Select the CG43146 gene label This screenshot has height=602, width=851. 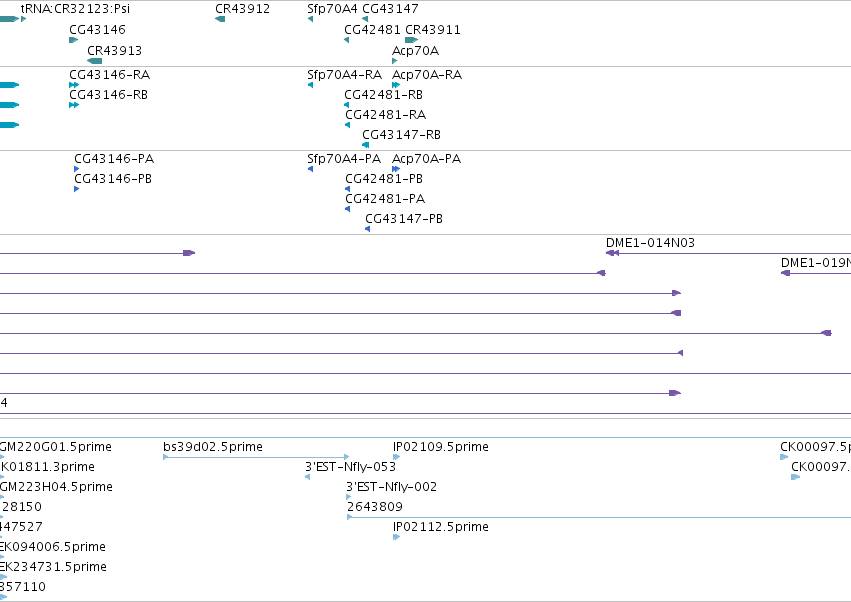pos(97,29)
